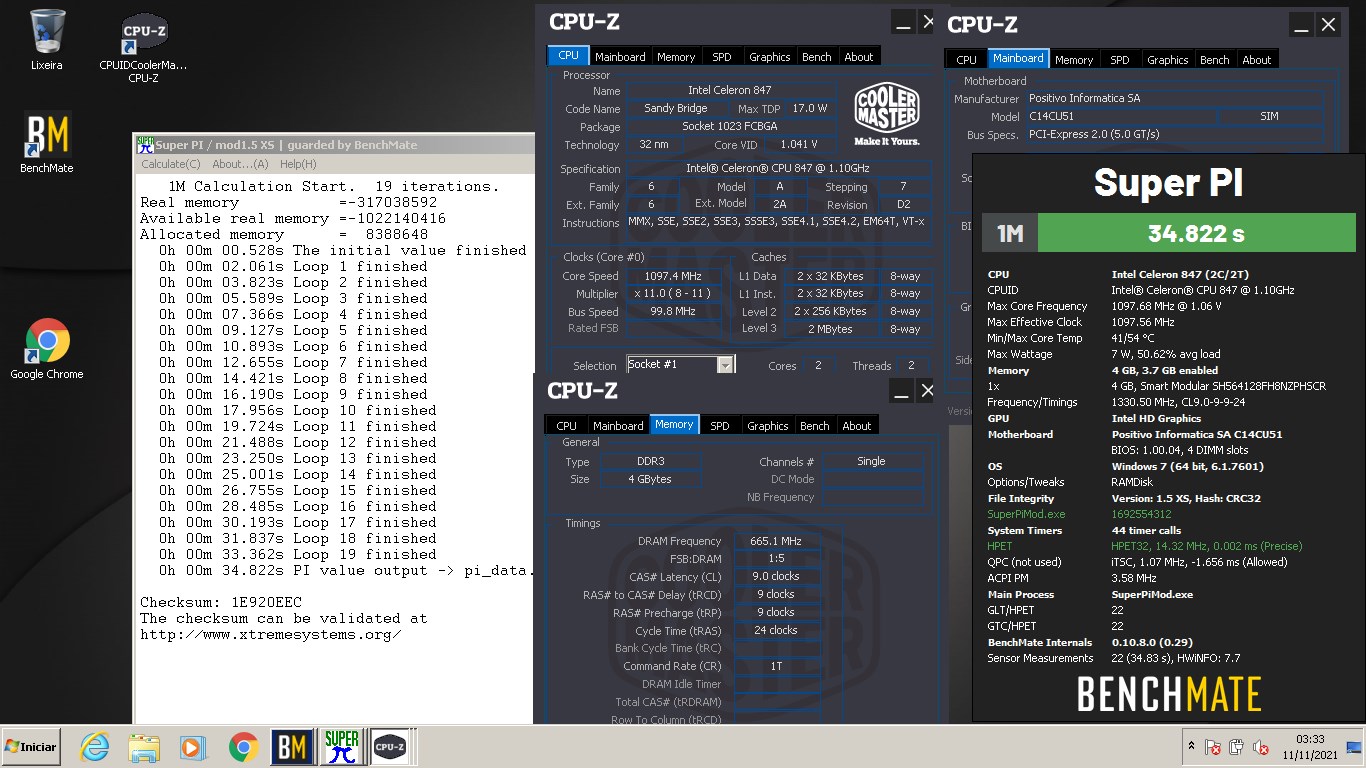
Task: Open the taskbar clock showing 03:33
Action: [x=1309, y=747]
